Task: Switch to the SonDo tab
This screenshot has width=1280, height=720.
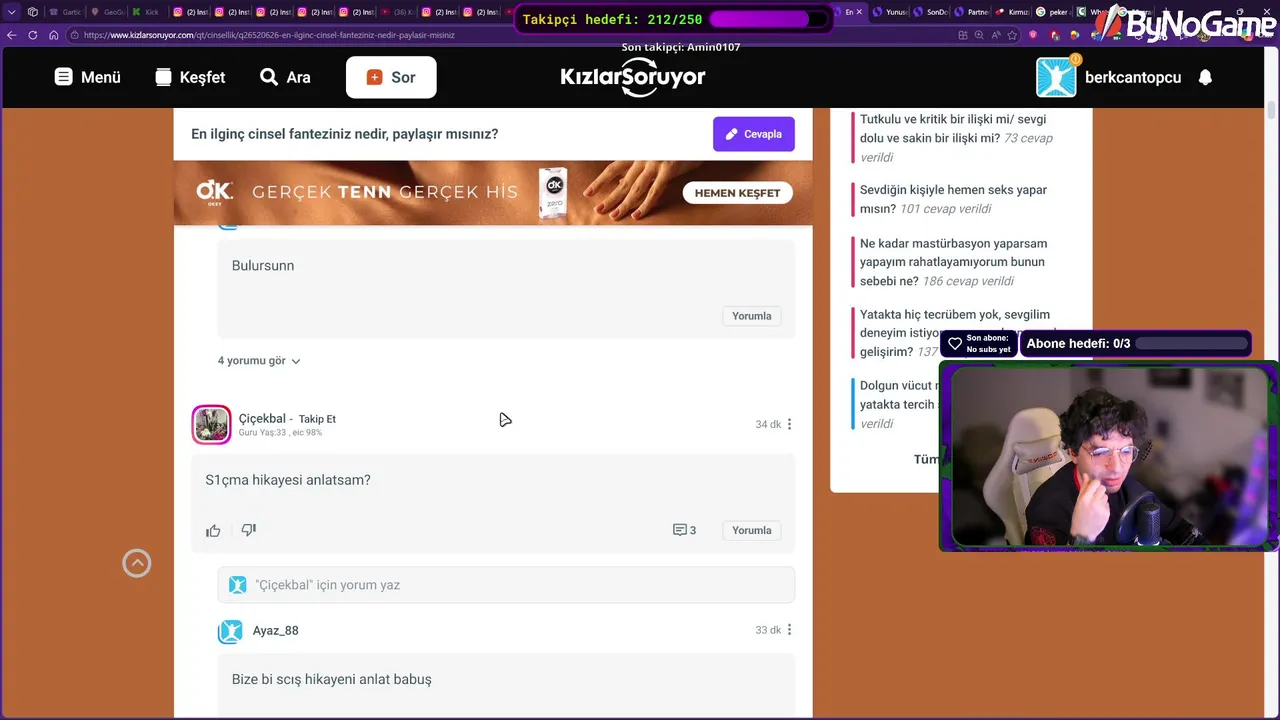Action: click(930, 12)
